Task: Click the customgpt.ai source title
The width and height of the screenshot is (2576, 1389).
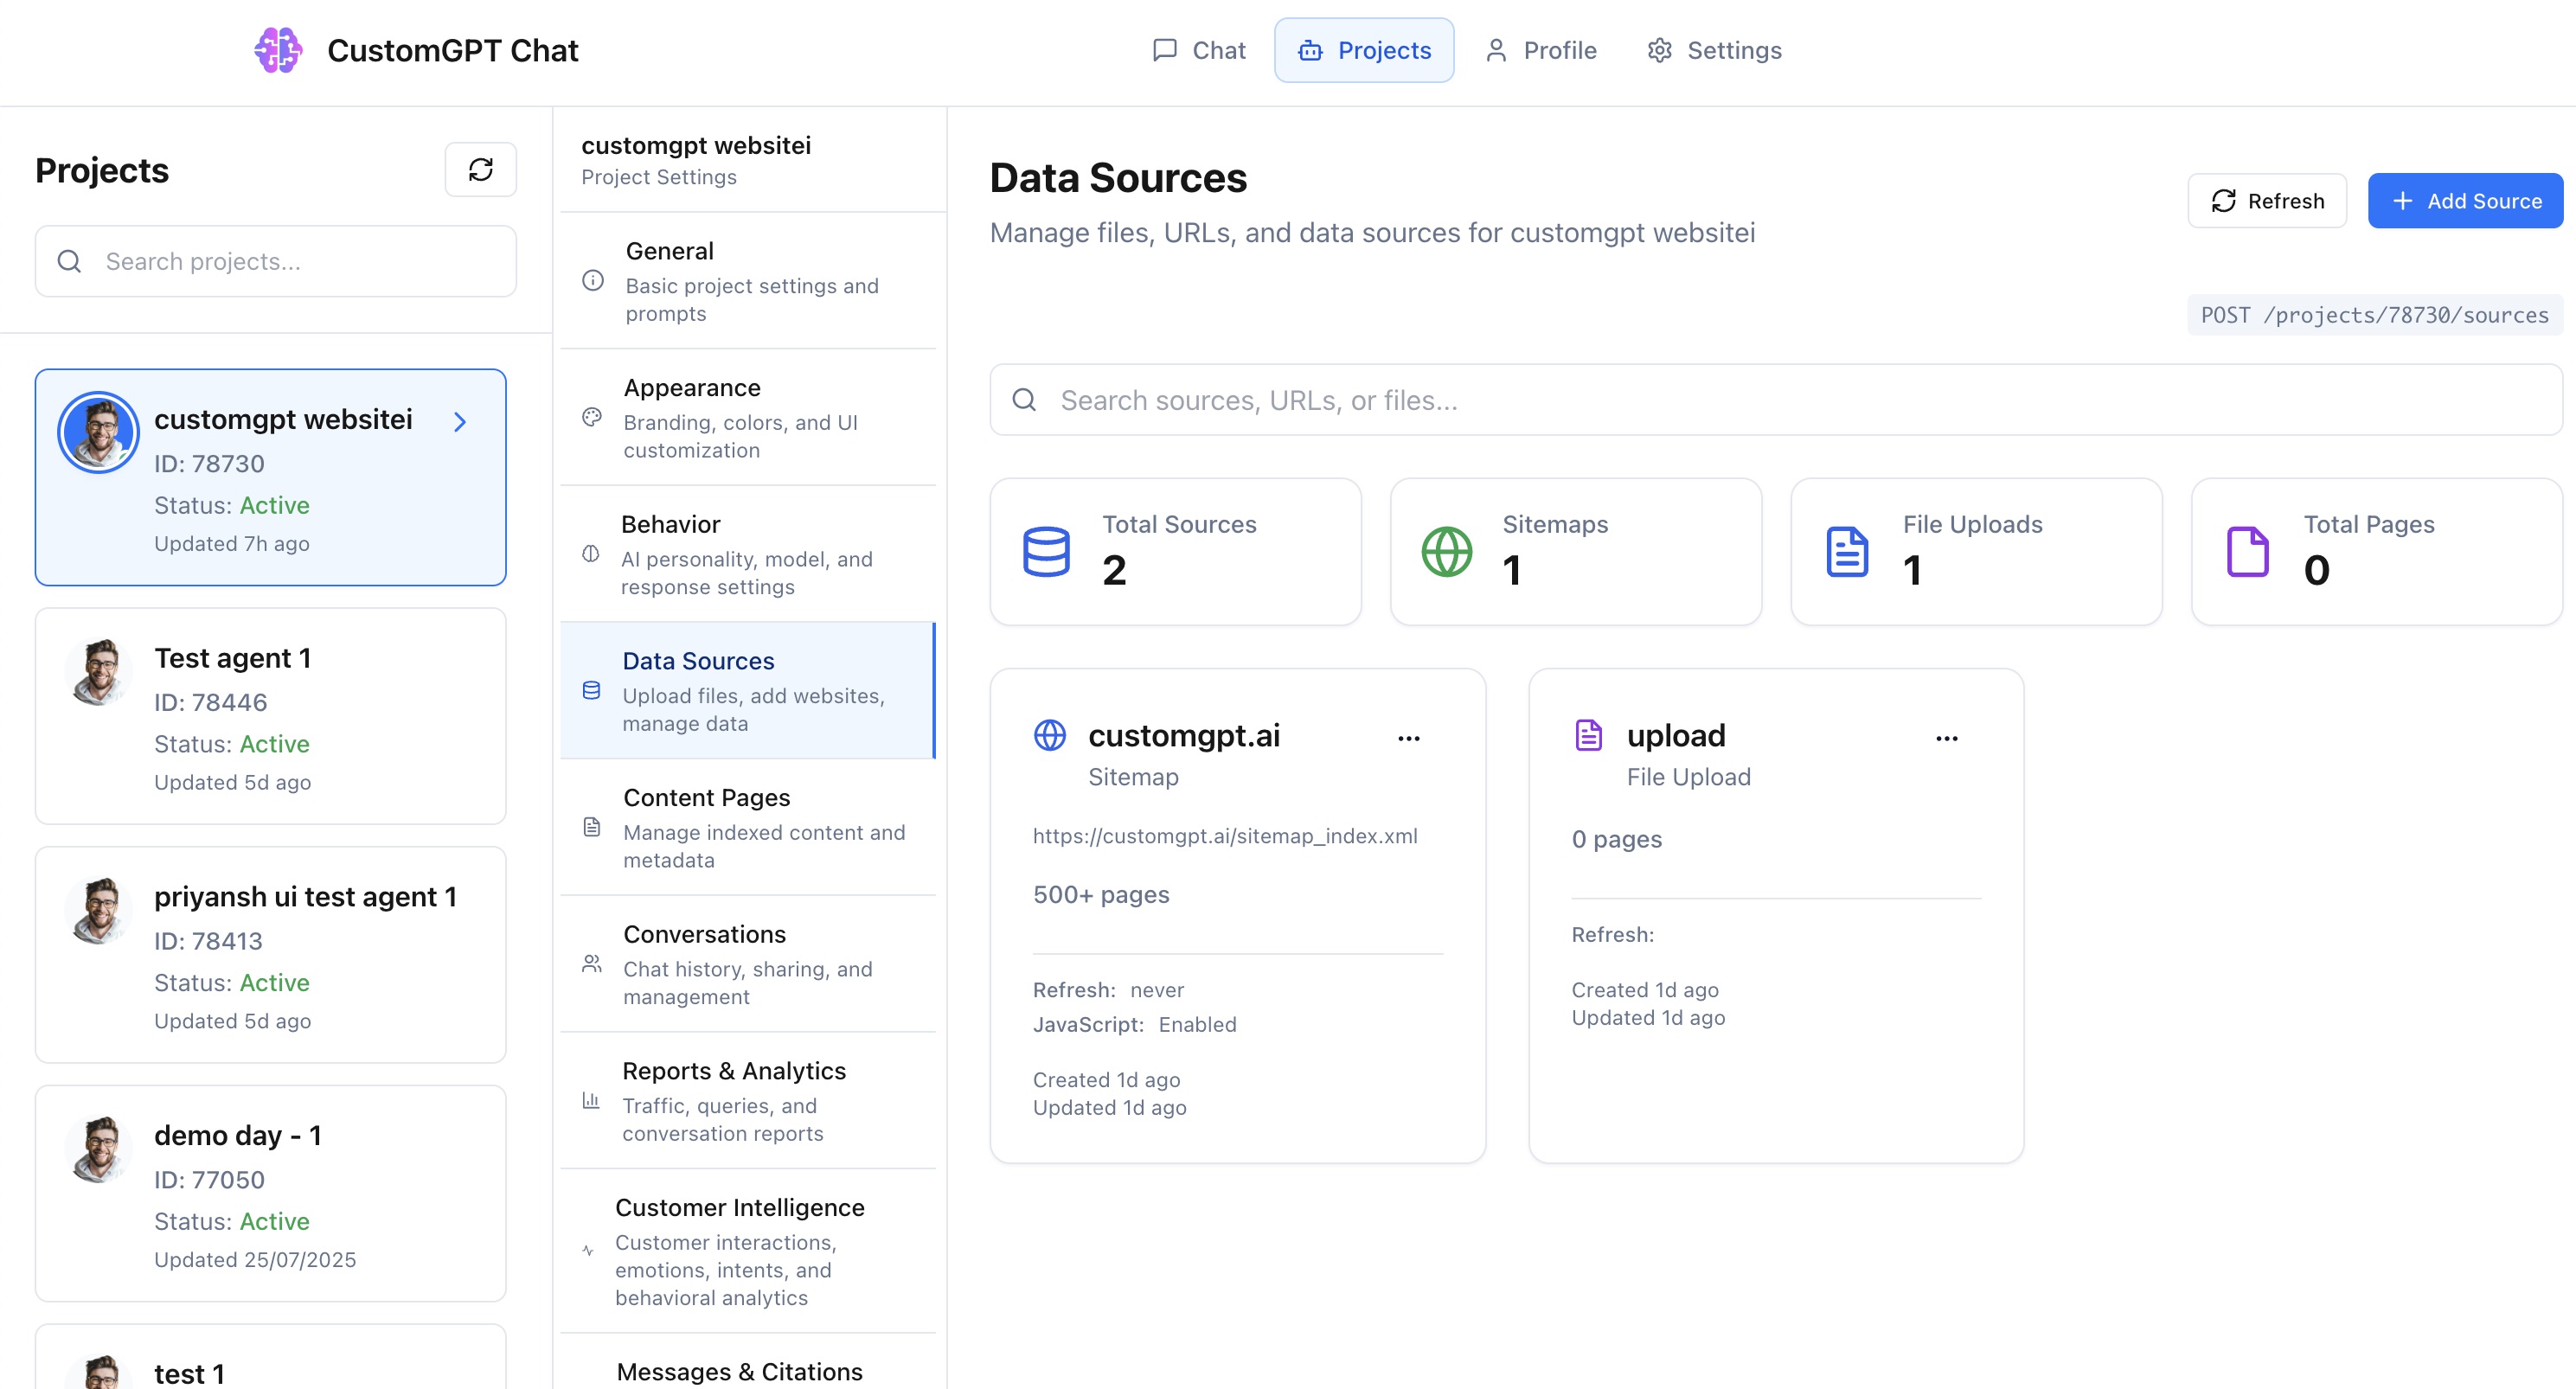Action: click(1184, 735)
